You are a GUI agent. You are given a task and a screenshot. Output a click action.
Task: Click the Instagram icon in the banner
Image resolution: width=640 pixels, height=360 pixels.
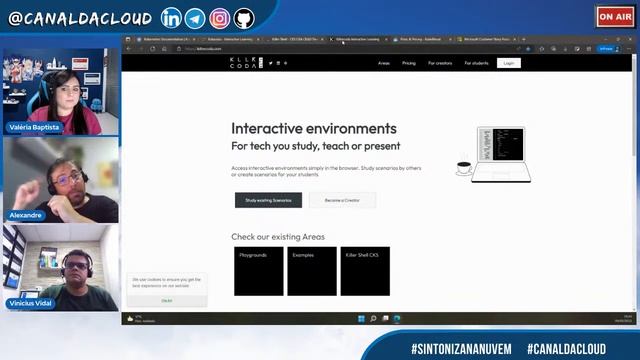tap(220, 18)
